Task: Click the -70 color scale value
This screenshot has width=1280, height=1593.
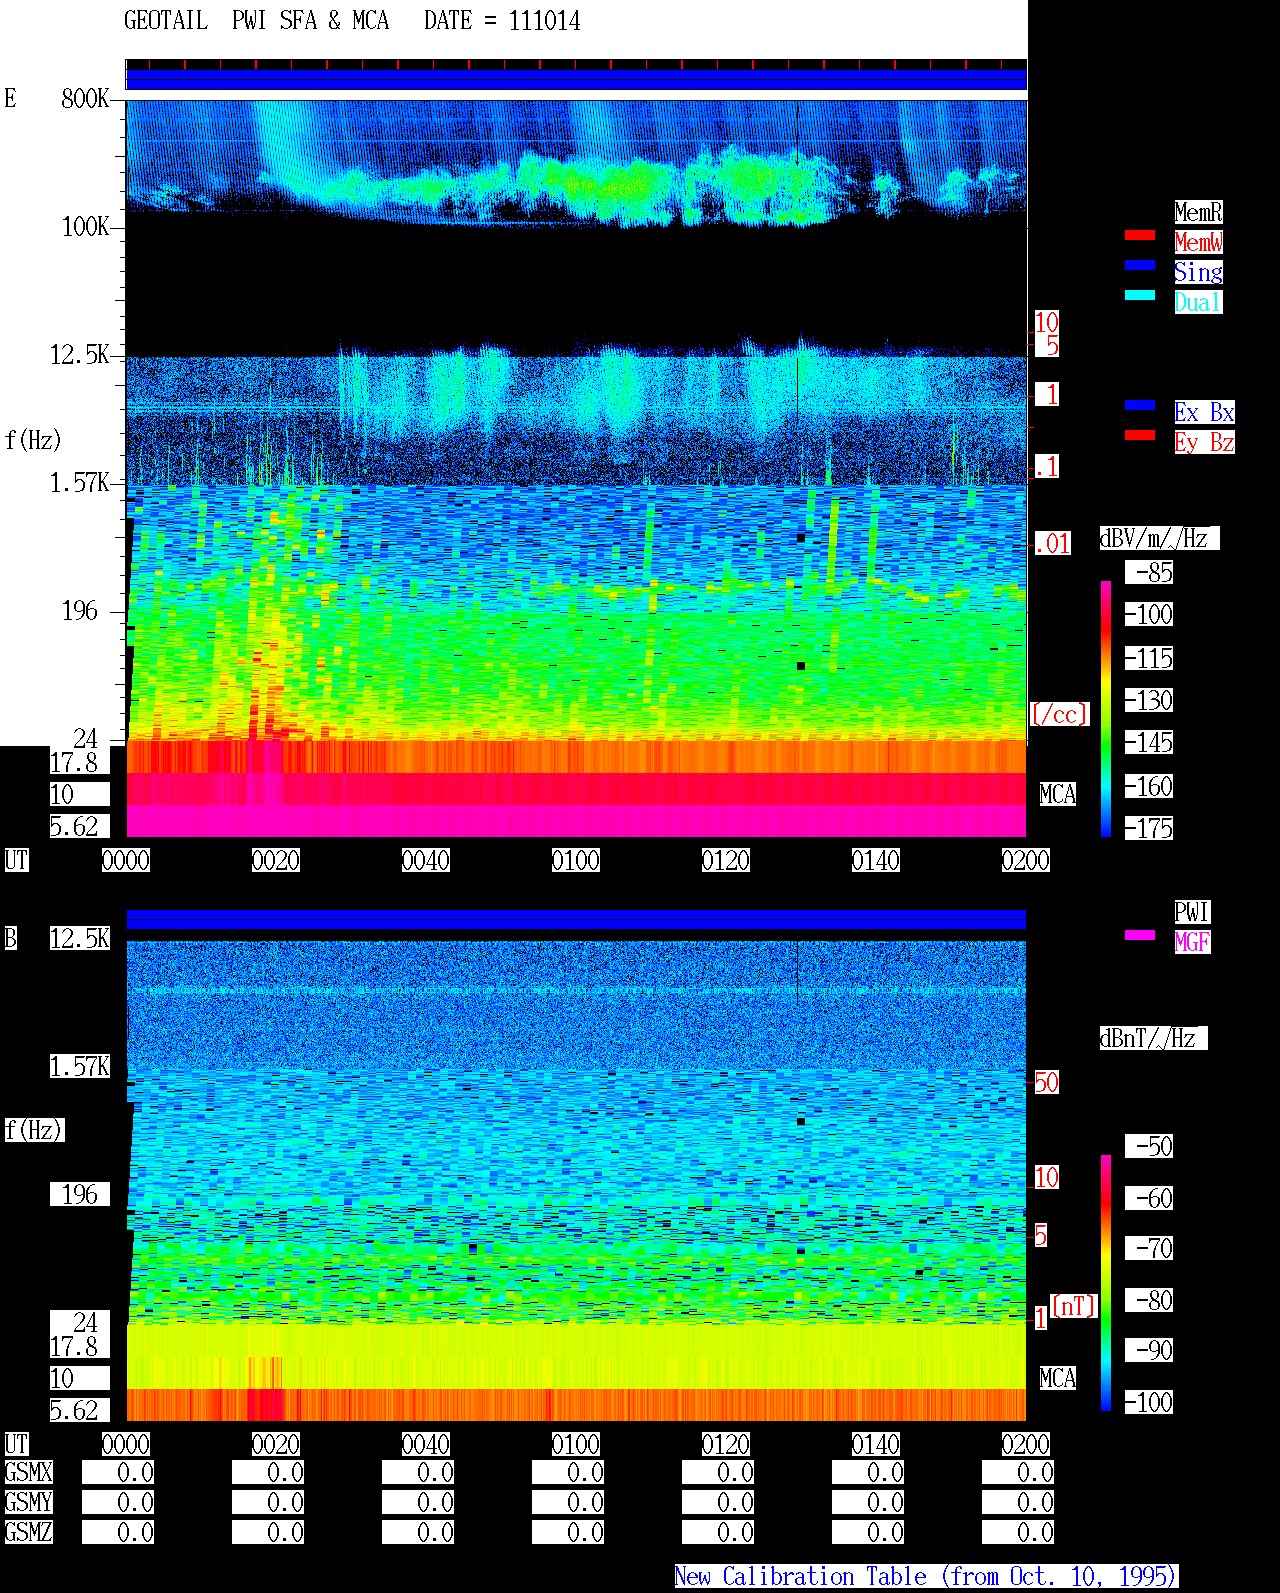Action: pyautogui.click(x=1149, y=1248)
